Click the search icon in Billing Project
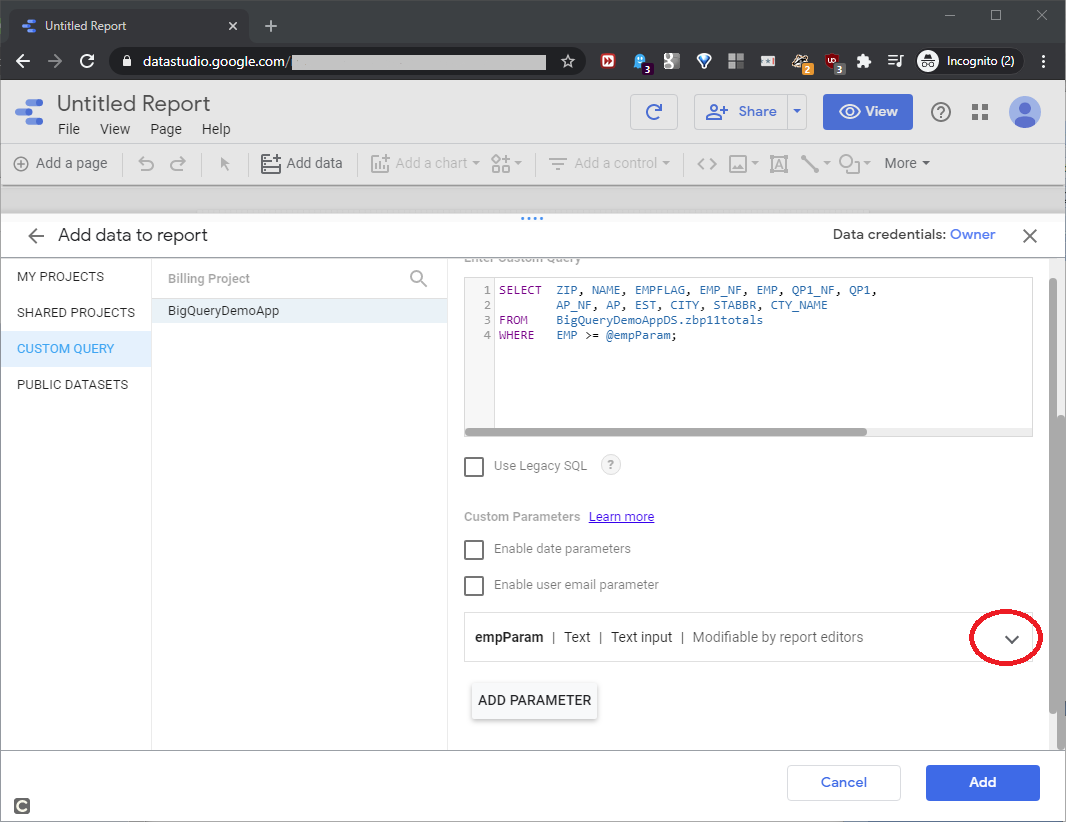The height and width of the screenshot is (822, 1066). 419,279
